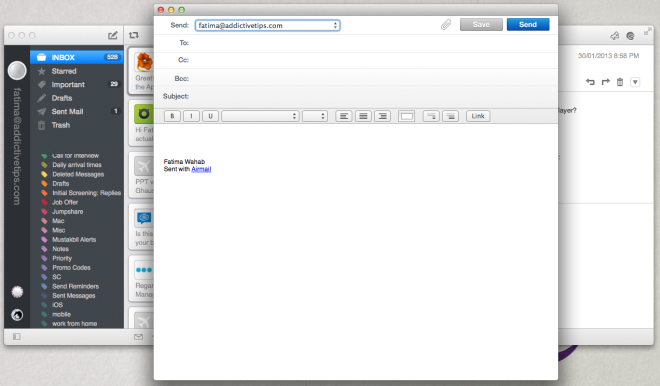This screenshot has height=386, width=660.
Task: Select the Mac label
Action: tap(58, 221)
